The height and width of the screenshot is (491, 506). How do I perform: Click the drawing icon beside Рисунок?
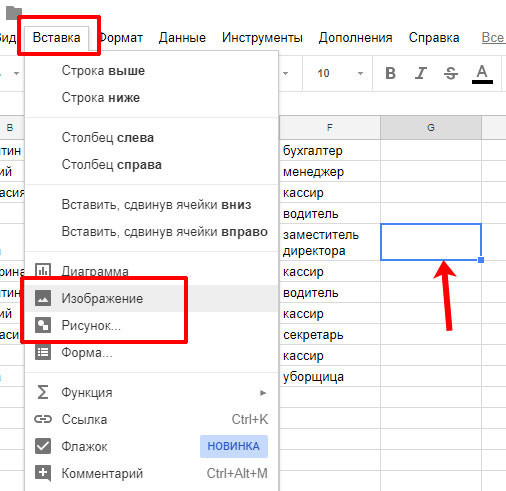[43, 325]
